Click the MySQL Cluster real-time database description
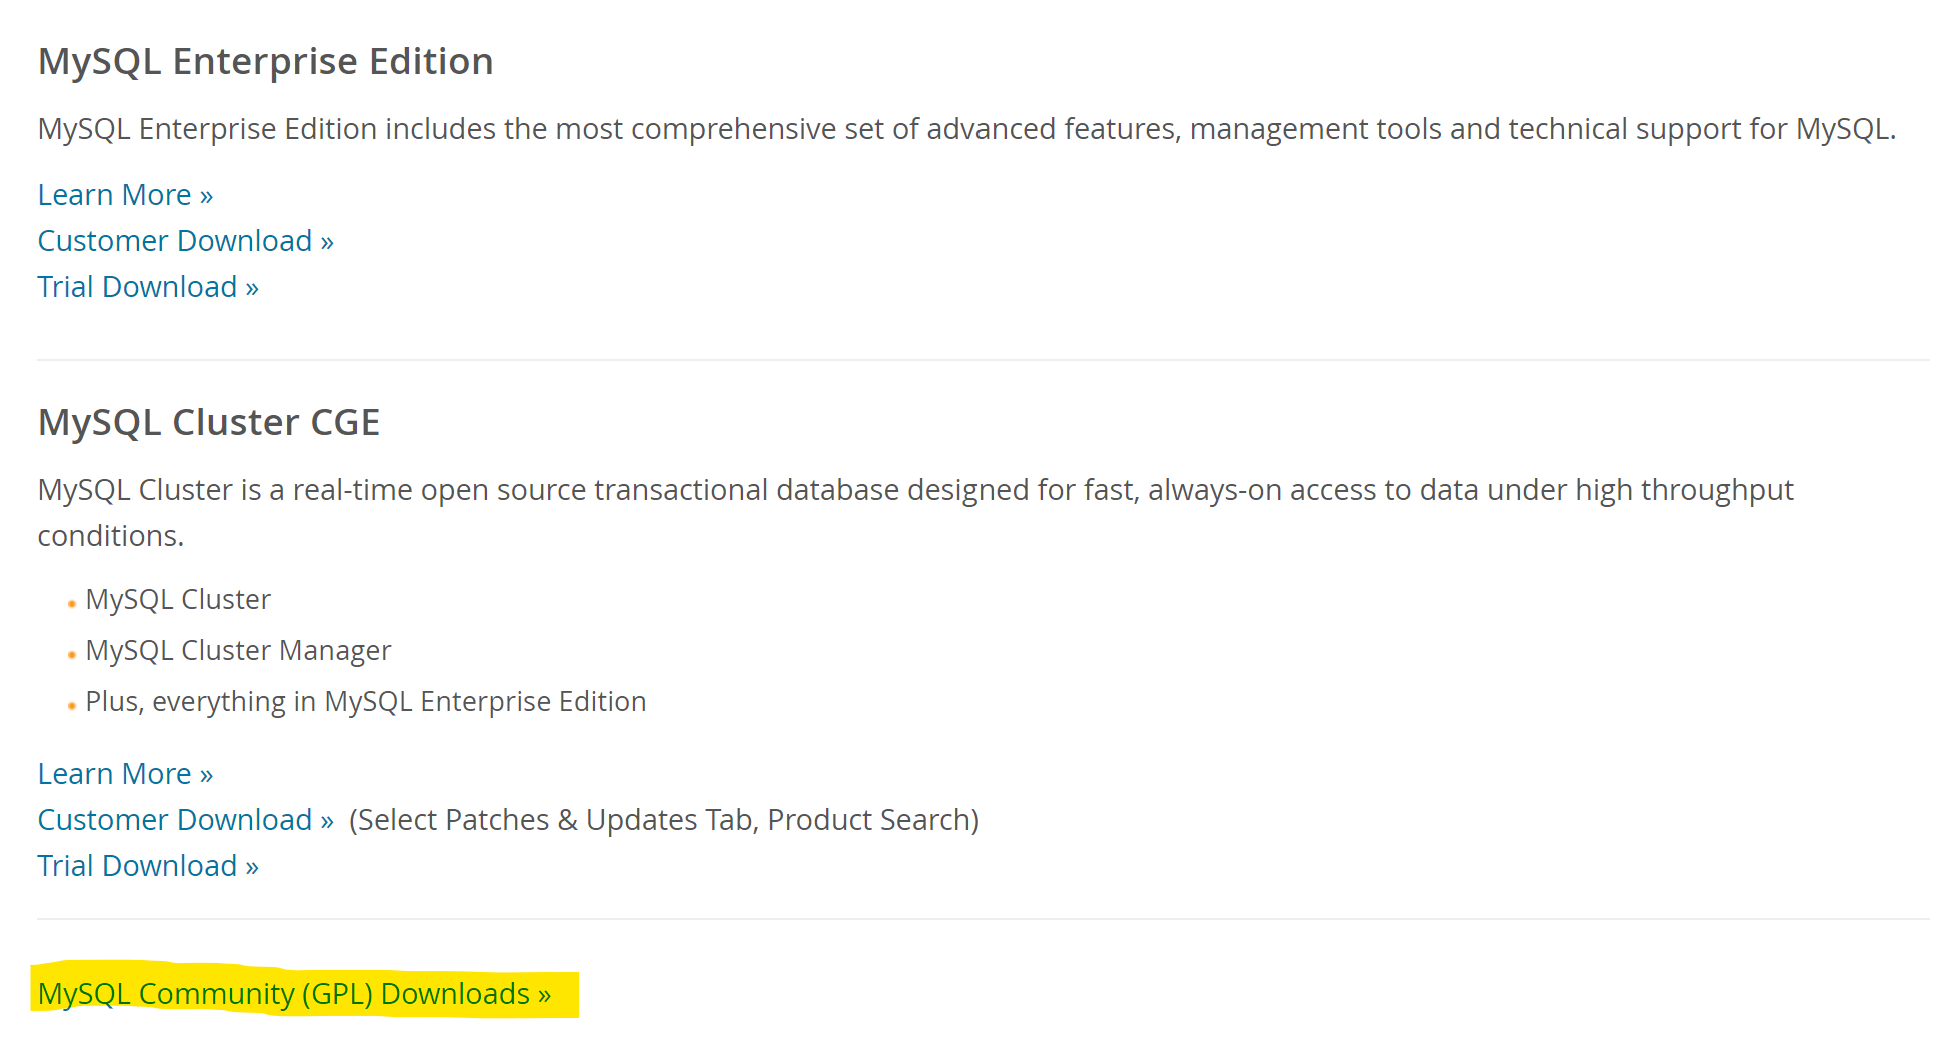Image resolution: width=1952 pixels, height=1056 pixels. (x=915, y=491)
